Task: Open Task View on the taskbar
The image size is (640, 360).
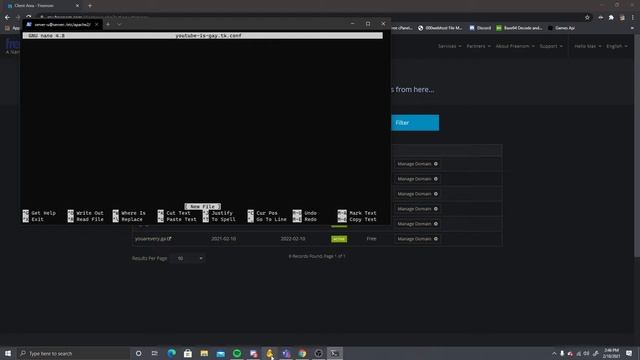Action: 155,353
